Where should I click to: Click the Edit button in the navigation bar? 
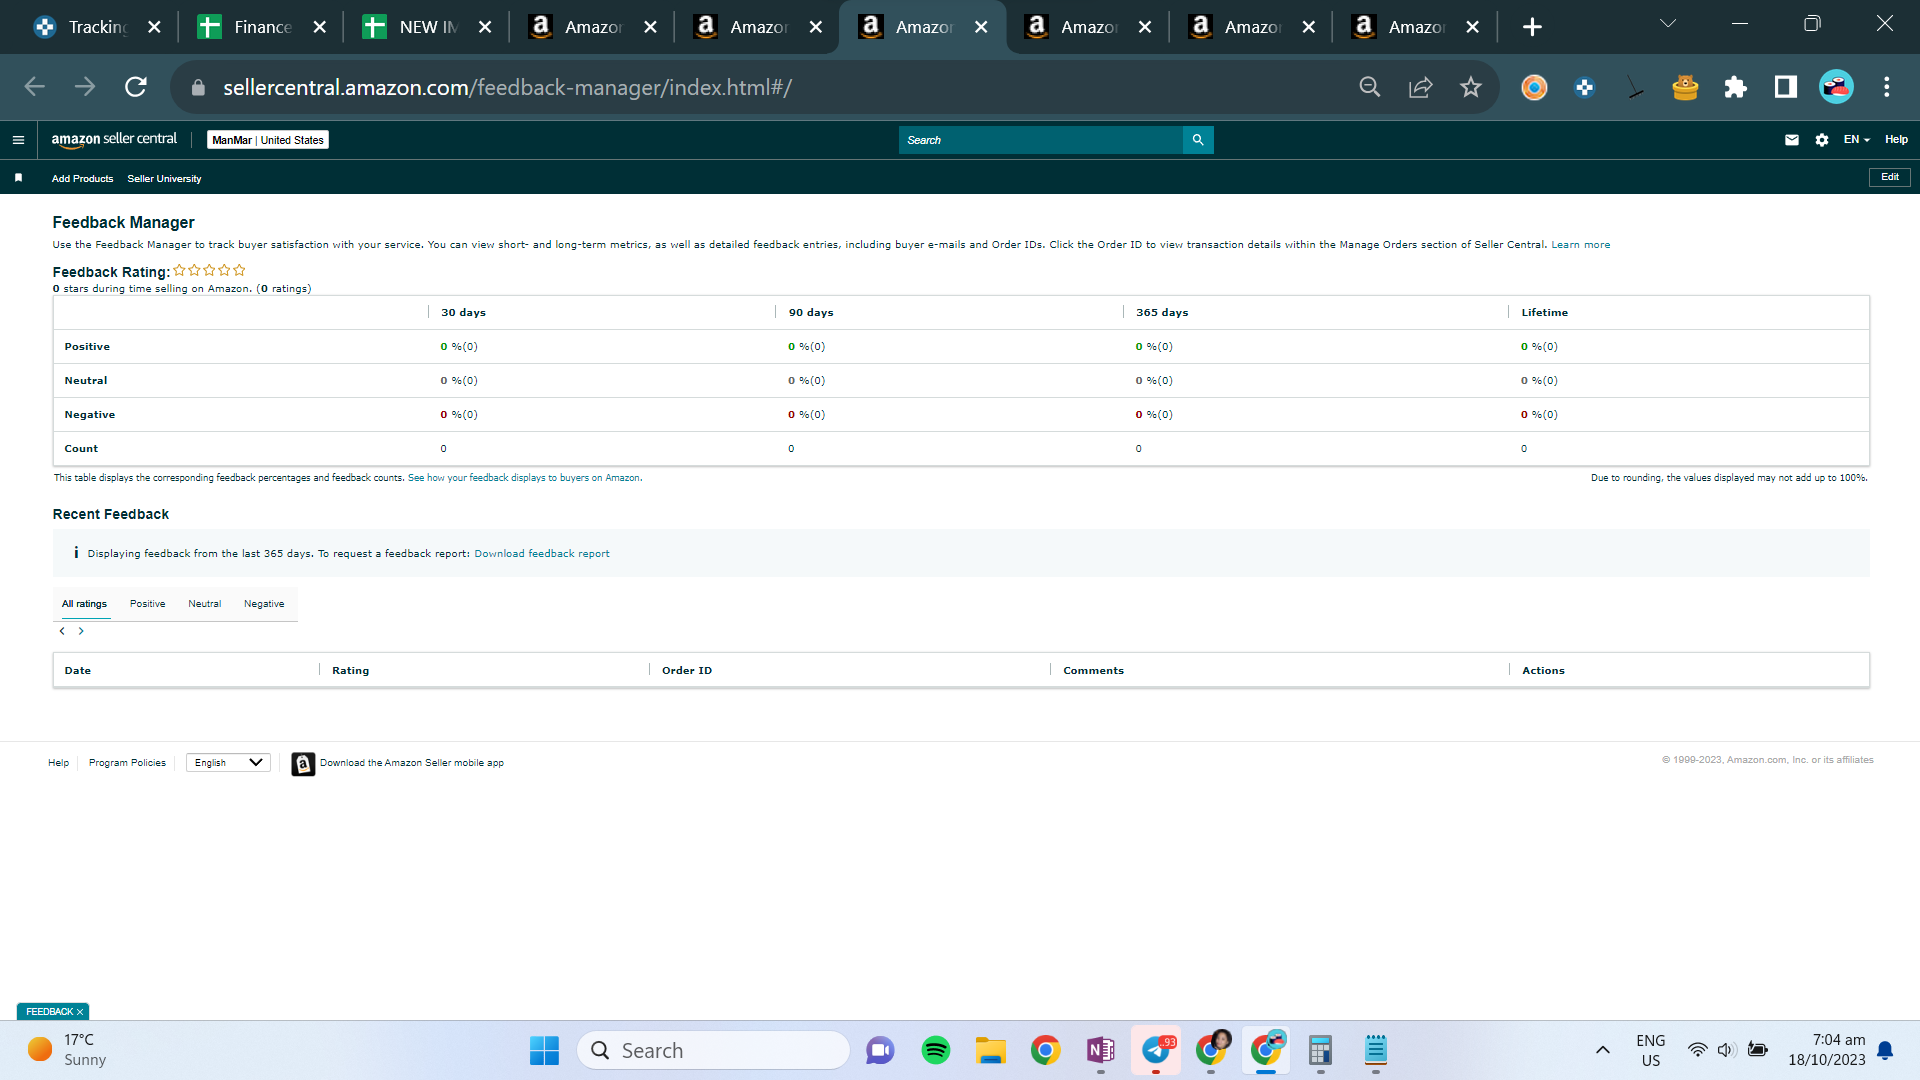coord(1890,177)
